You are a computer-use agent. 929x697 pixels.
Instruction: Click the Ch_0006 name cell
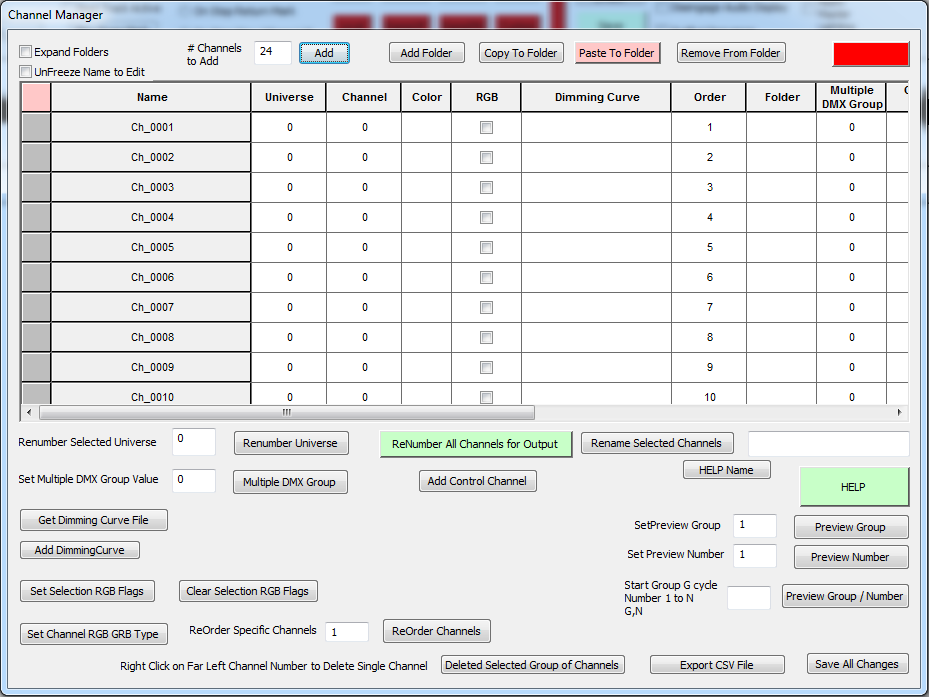coord(152,277)
